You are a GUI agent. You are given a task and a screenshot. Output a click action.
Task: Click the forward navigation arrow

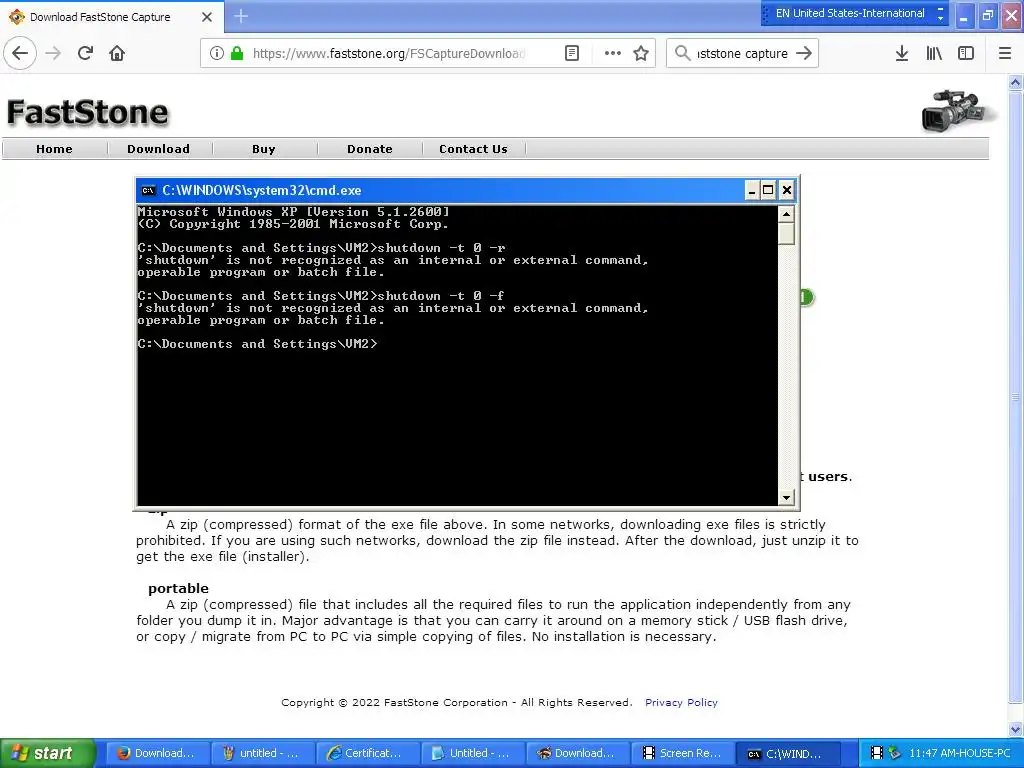point(54,53)
